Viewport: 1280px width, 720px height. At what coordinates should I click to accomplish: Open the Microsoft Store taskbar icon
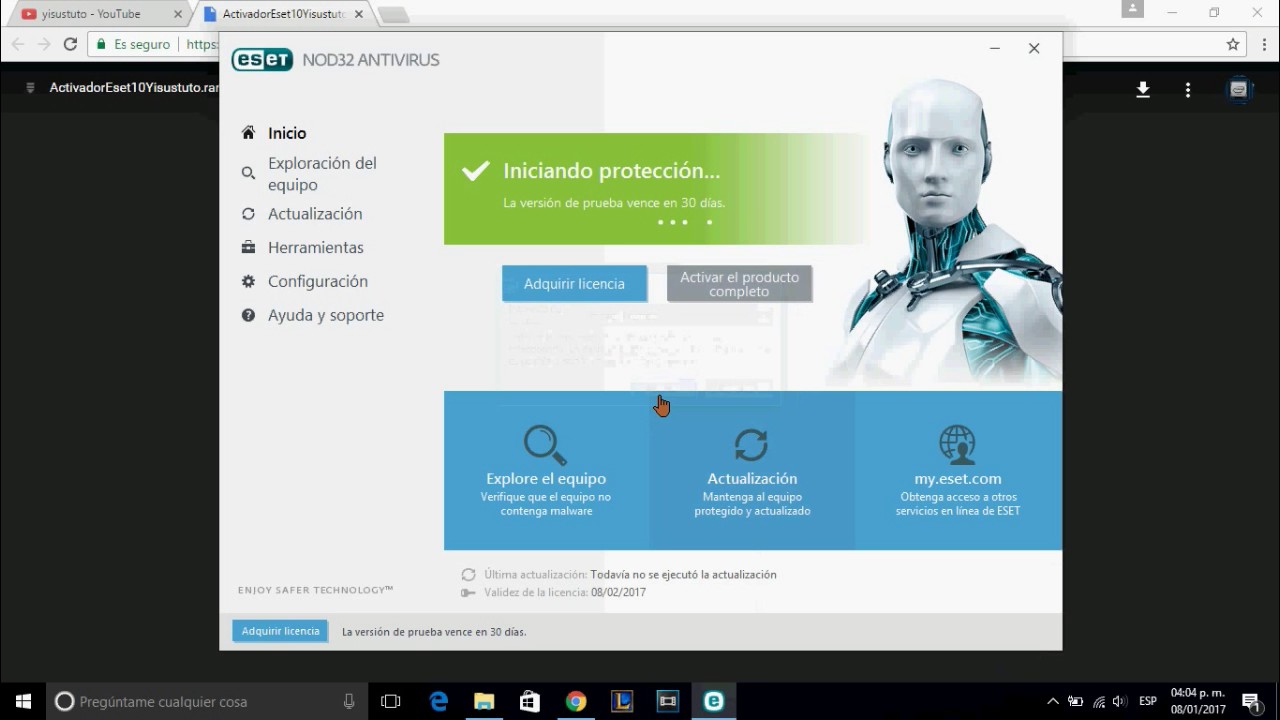click(x=530, y=701)
